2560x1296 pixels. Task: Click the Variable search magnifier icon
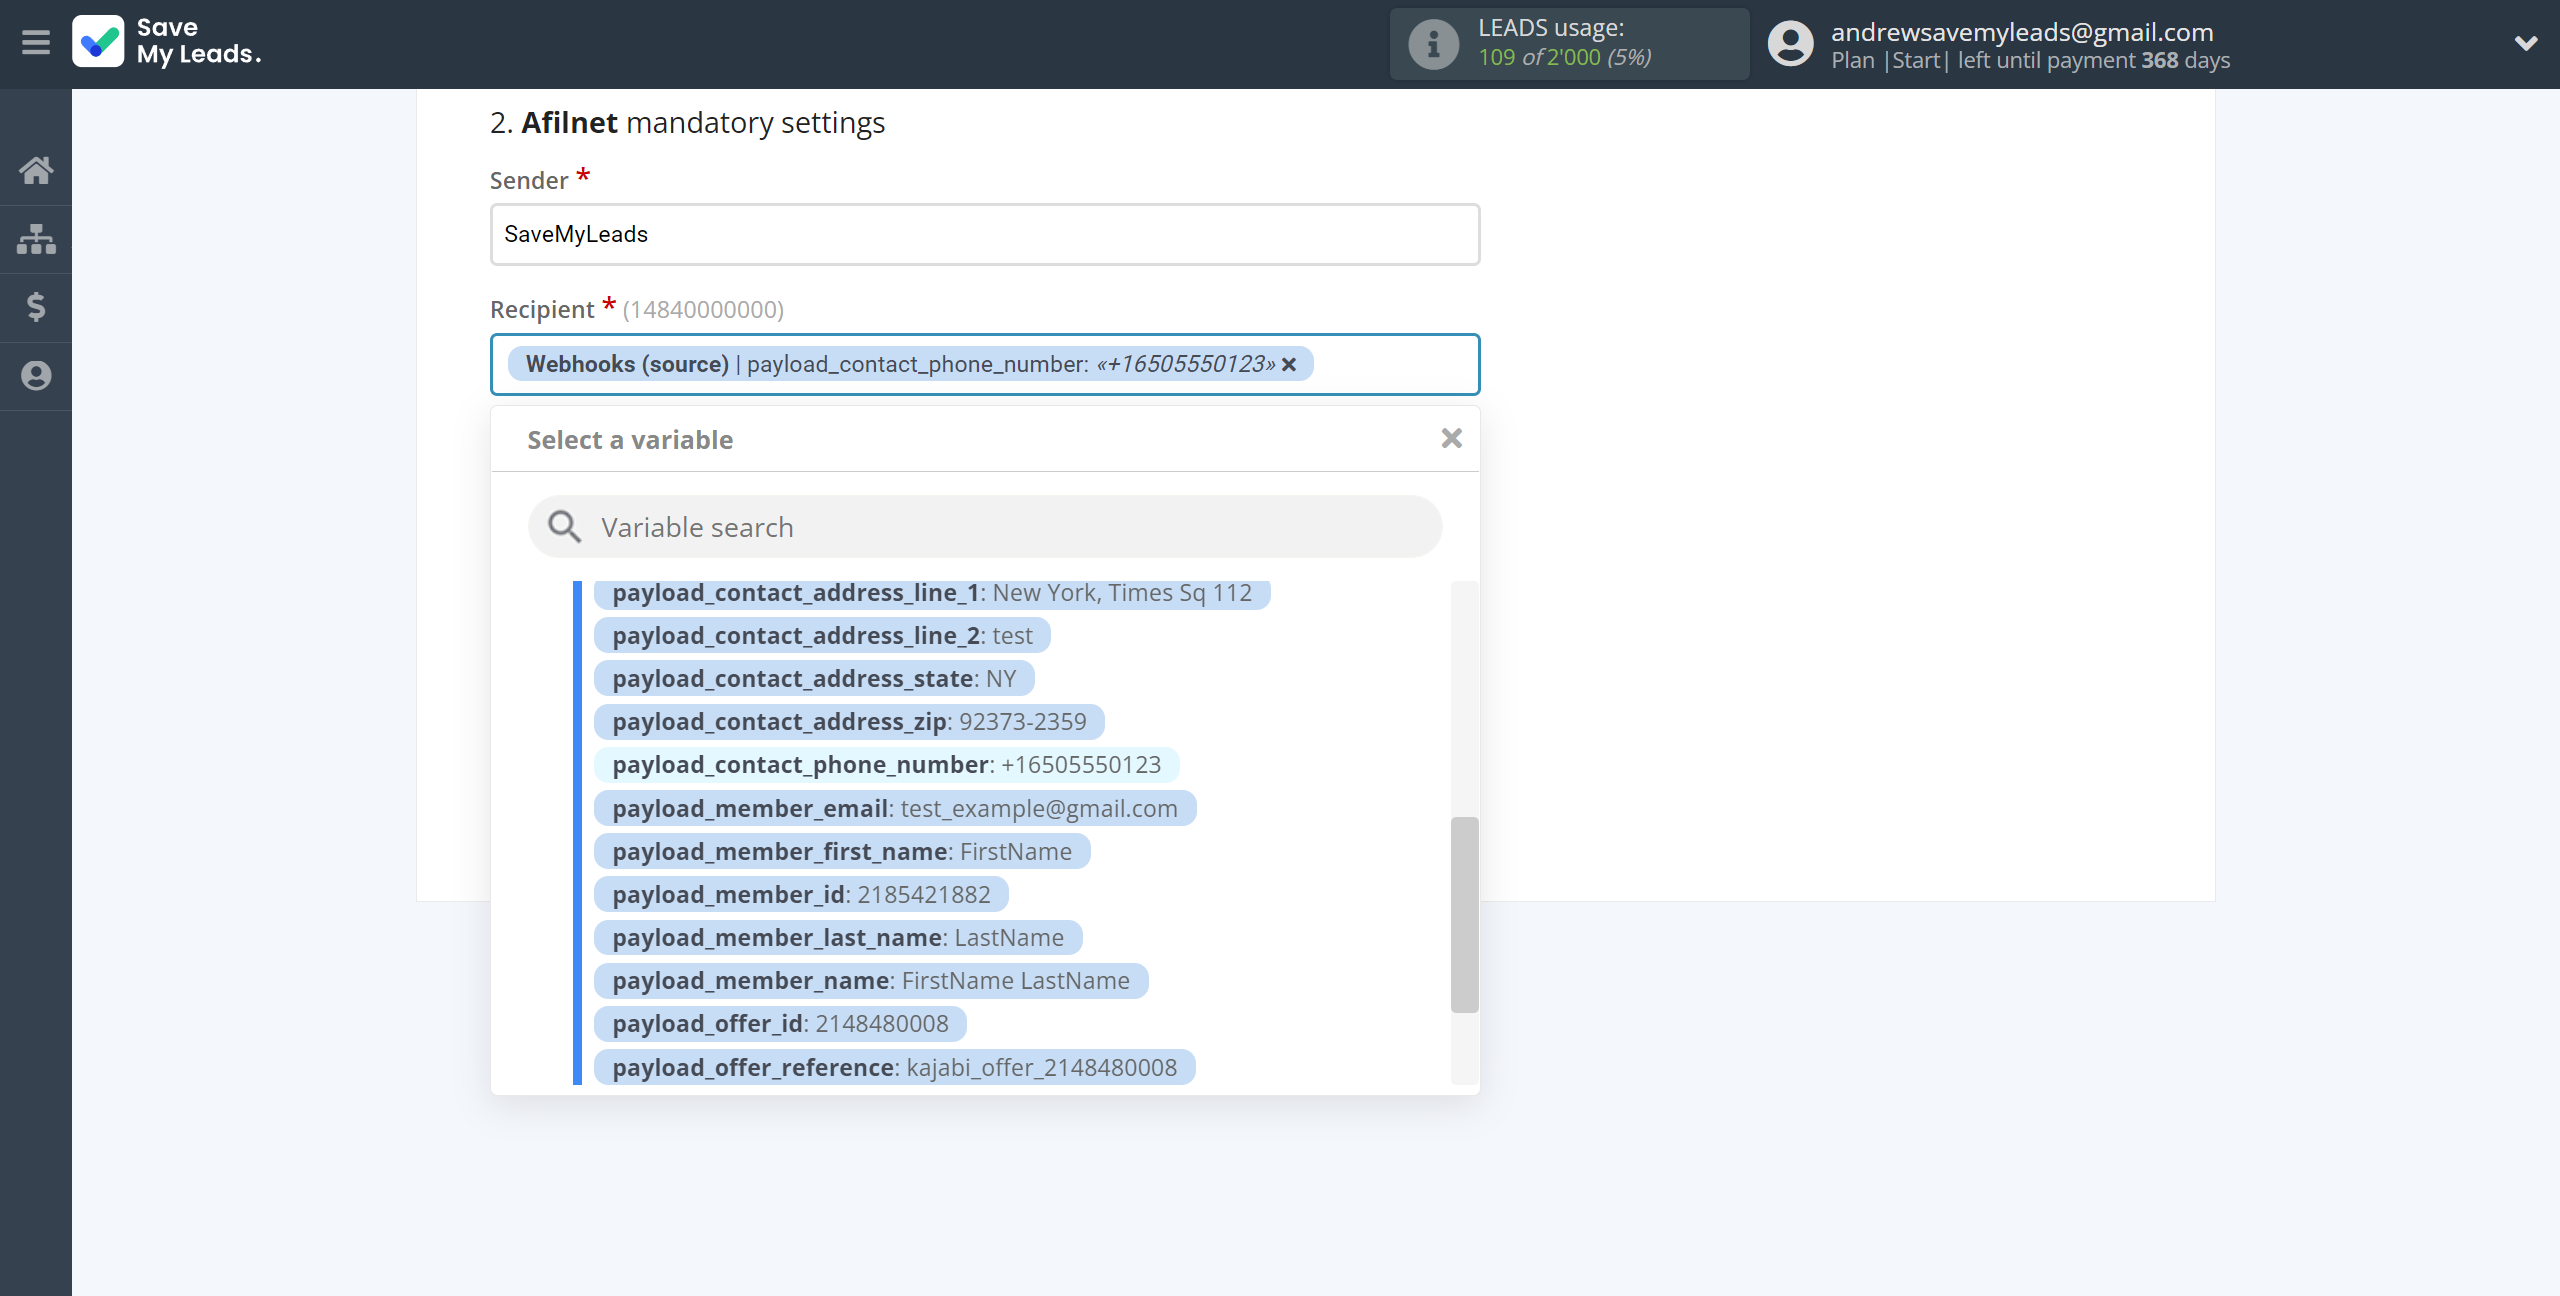pos(564,527)
